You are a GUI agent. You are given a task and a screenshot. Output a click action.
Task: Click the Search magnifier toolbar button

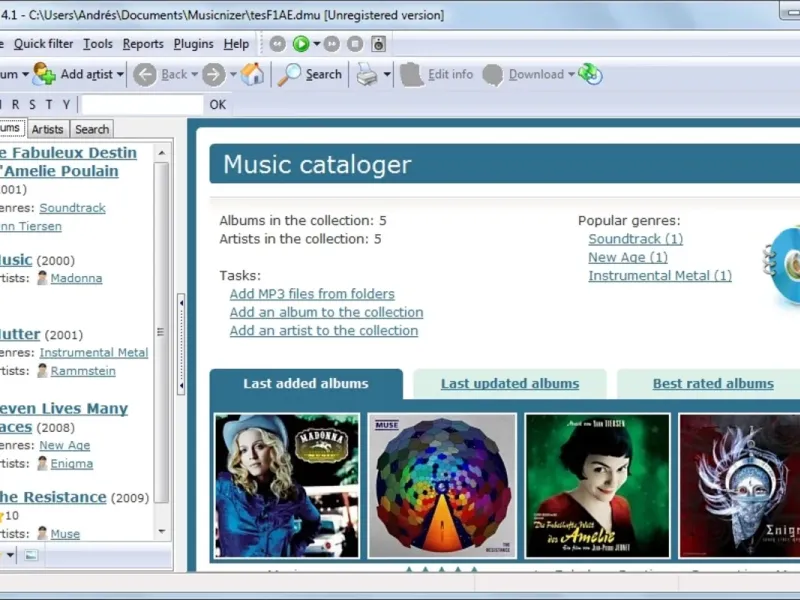pos(310,74)
